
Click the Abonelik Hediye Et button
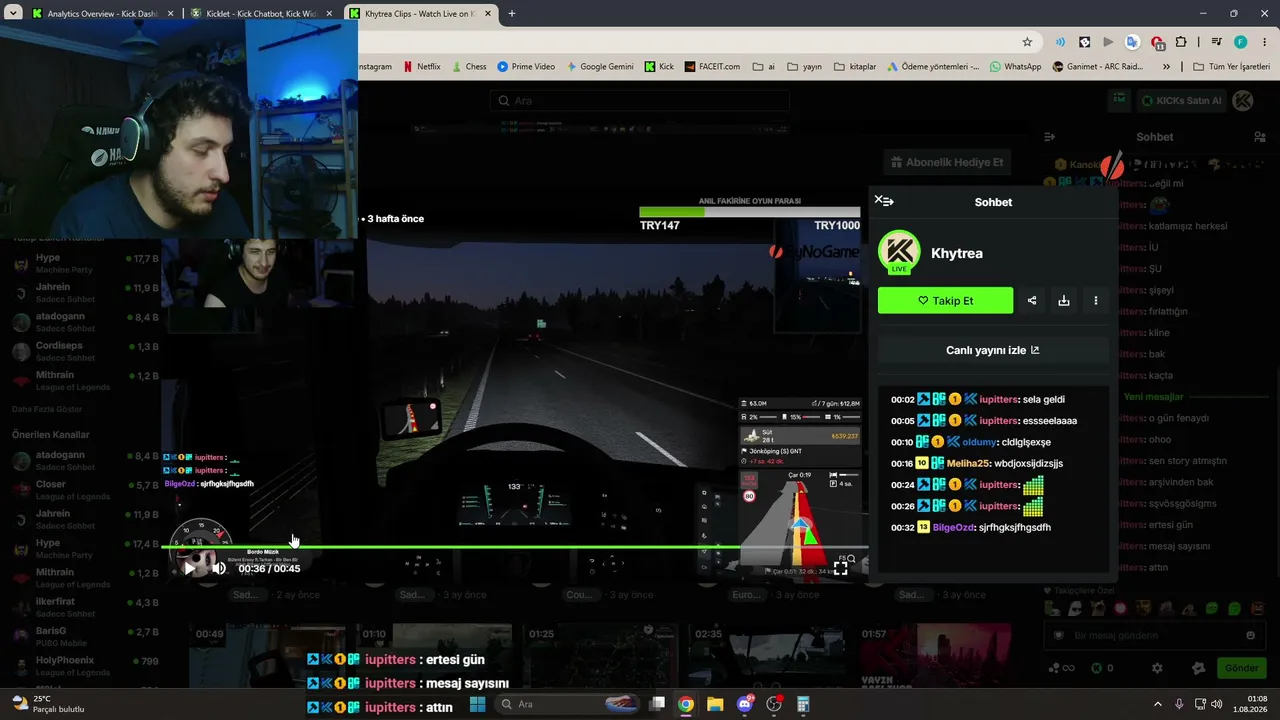click(947, 162)
